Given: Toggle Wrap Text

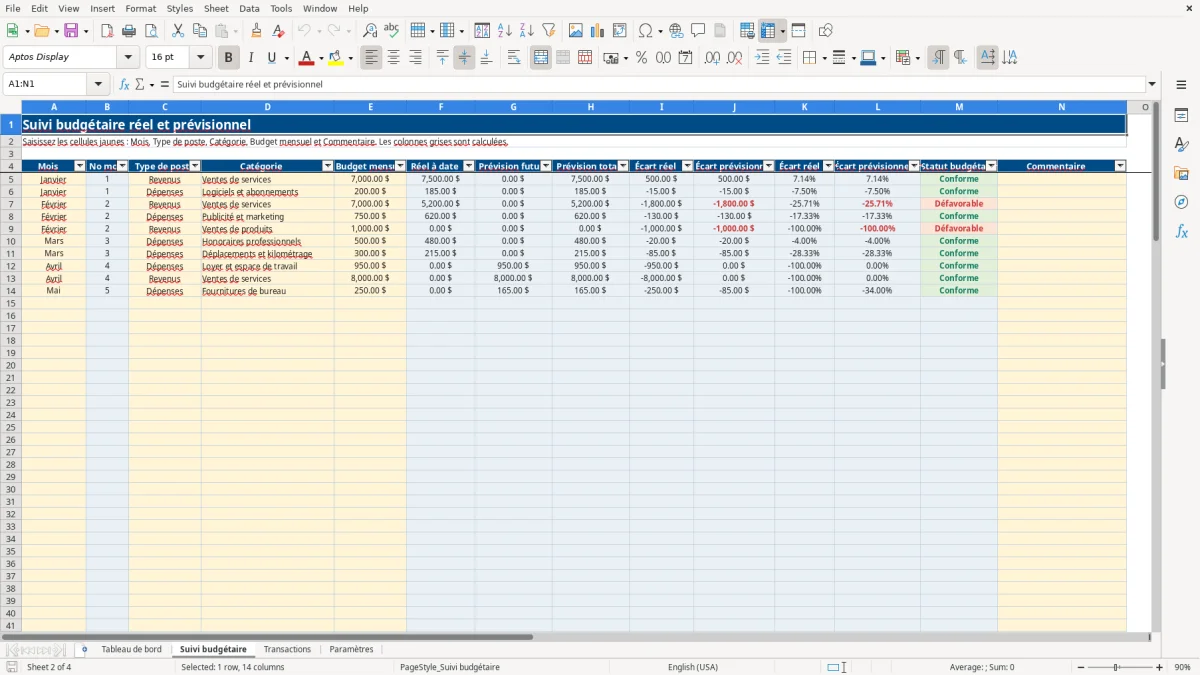Looking at the screenshot, I should pos(514,58).
